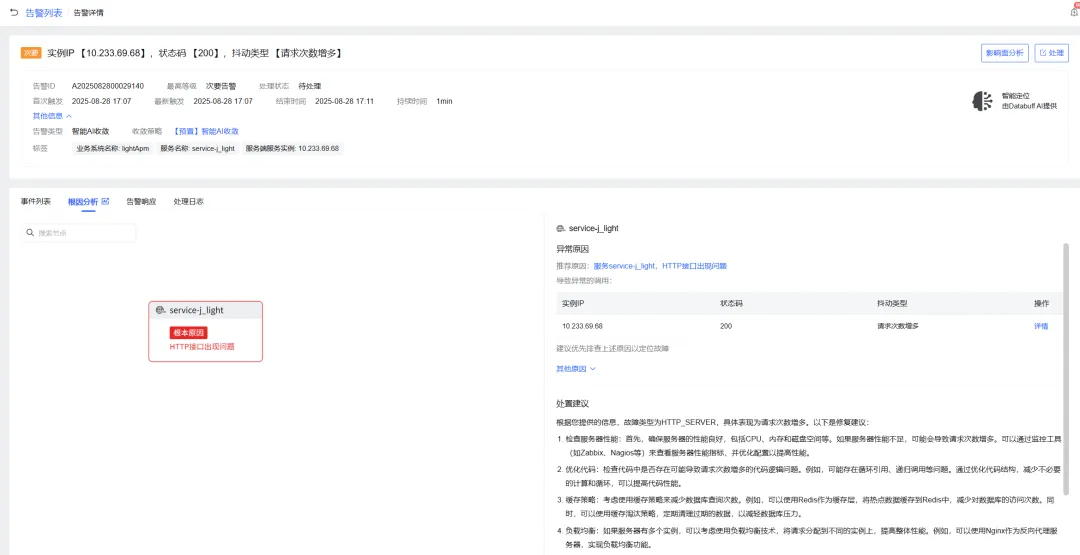Click the Databuff AI brain icon

pos(982,101)
